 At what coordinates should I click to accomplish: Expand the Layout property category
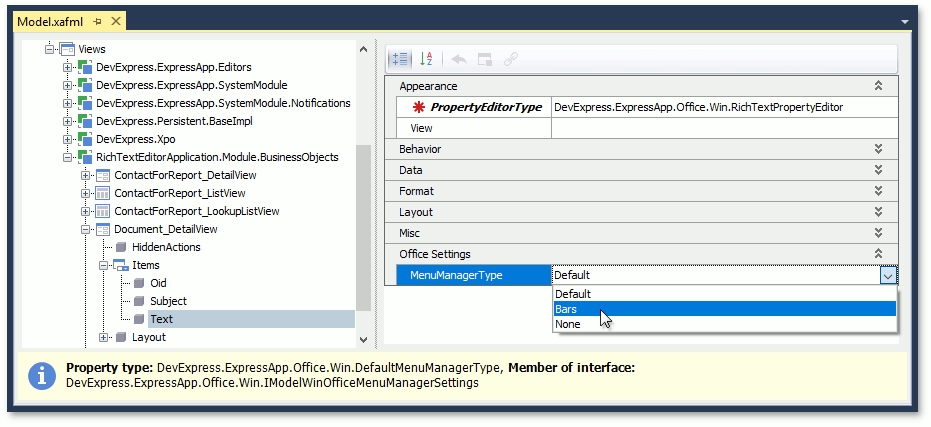click(x=879, y=212)
